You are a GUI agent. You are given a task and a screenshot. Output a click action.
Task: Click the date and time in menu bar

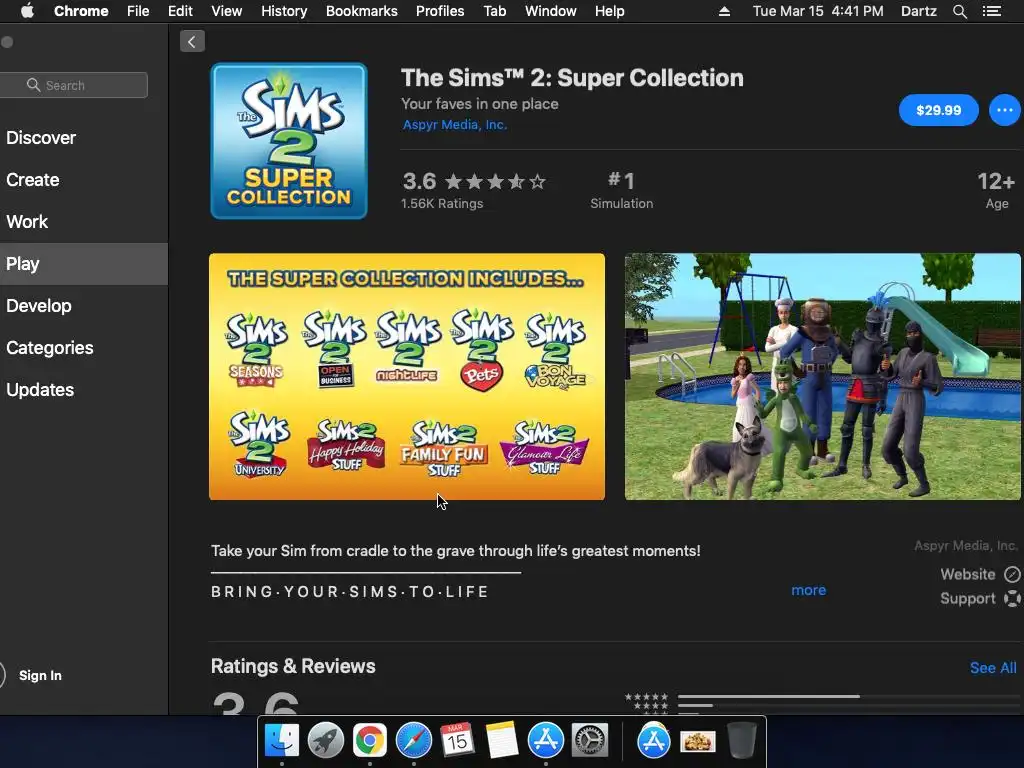point(818,11)
